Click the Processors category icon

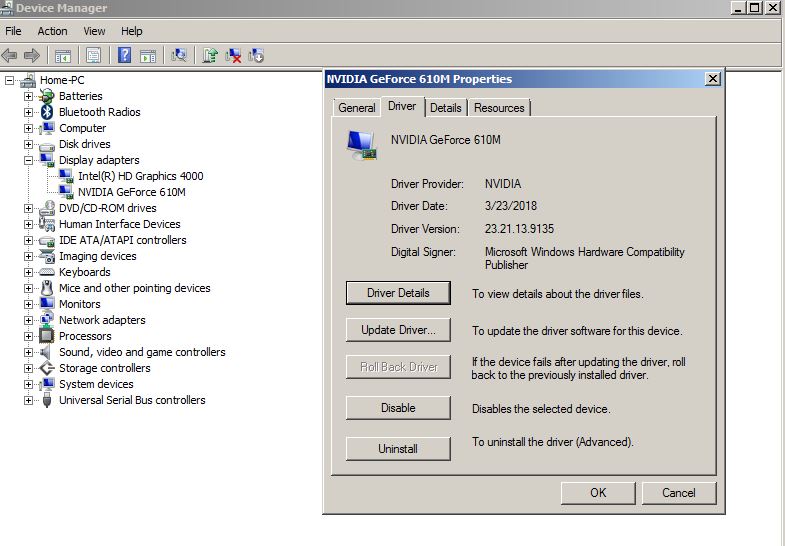(x=47, y=335)
